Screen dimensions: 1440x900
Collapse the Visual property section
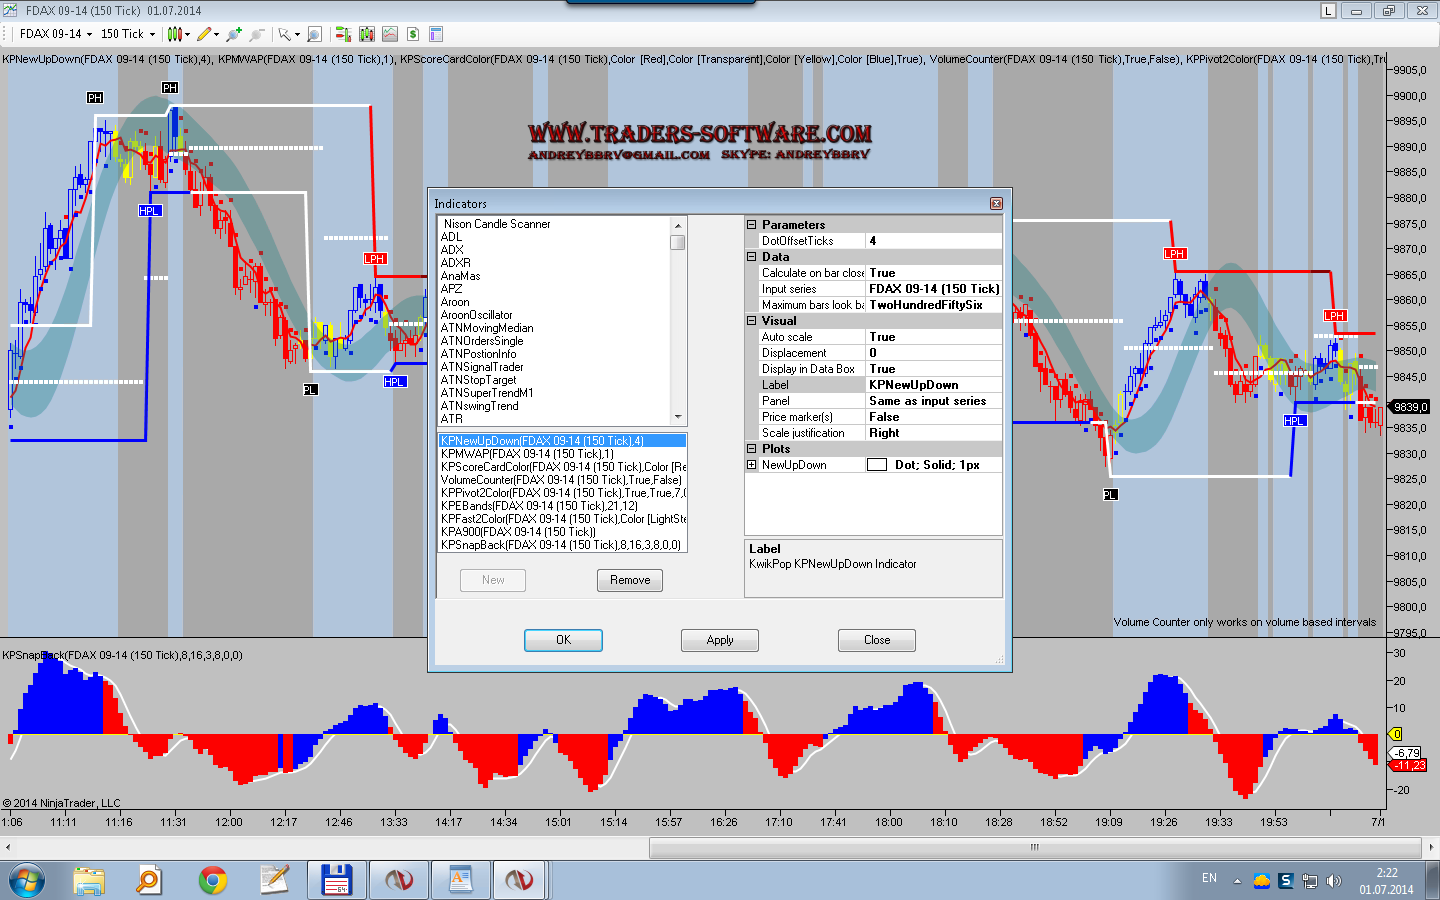752,321
